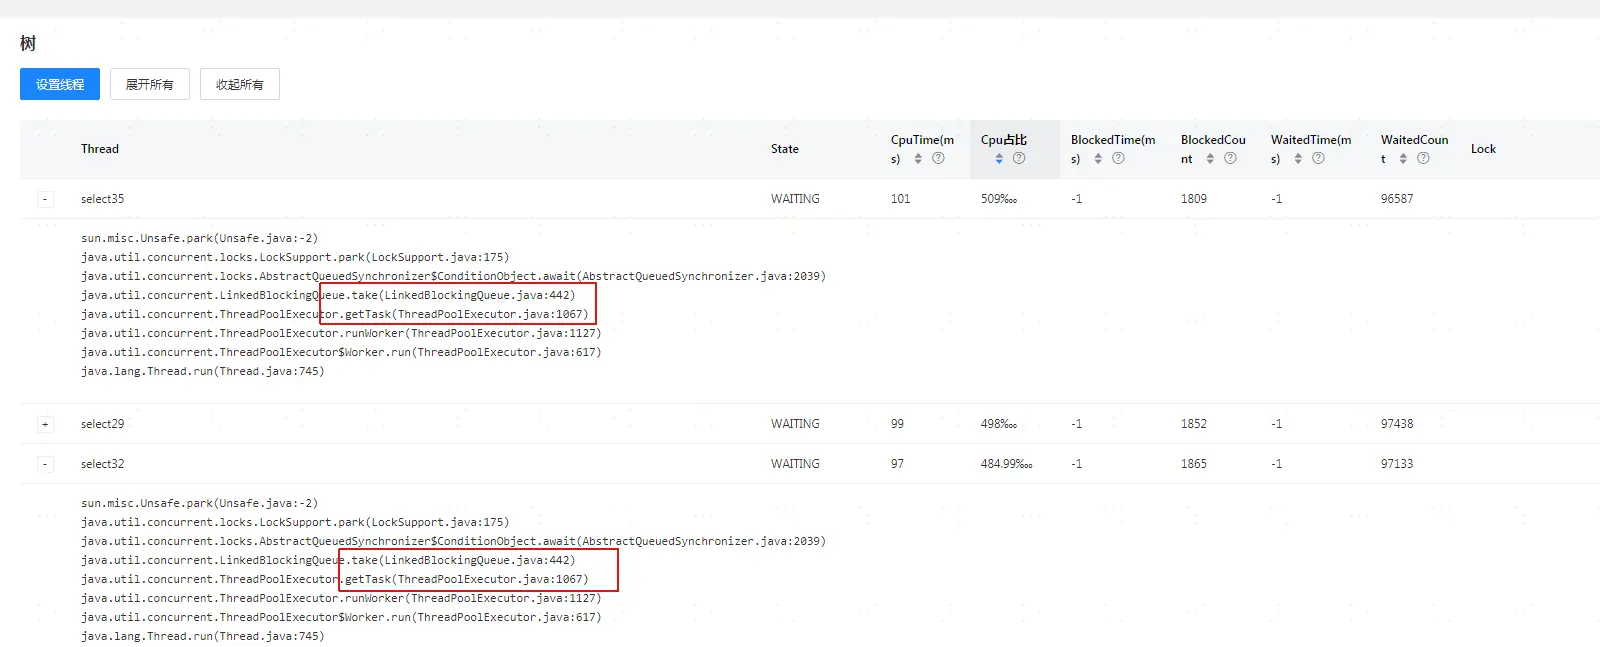Click the CpuTime(ms) column header label
1600x647 pixels.
pyautogui.click(x=922, y=149)
